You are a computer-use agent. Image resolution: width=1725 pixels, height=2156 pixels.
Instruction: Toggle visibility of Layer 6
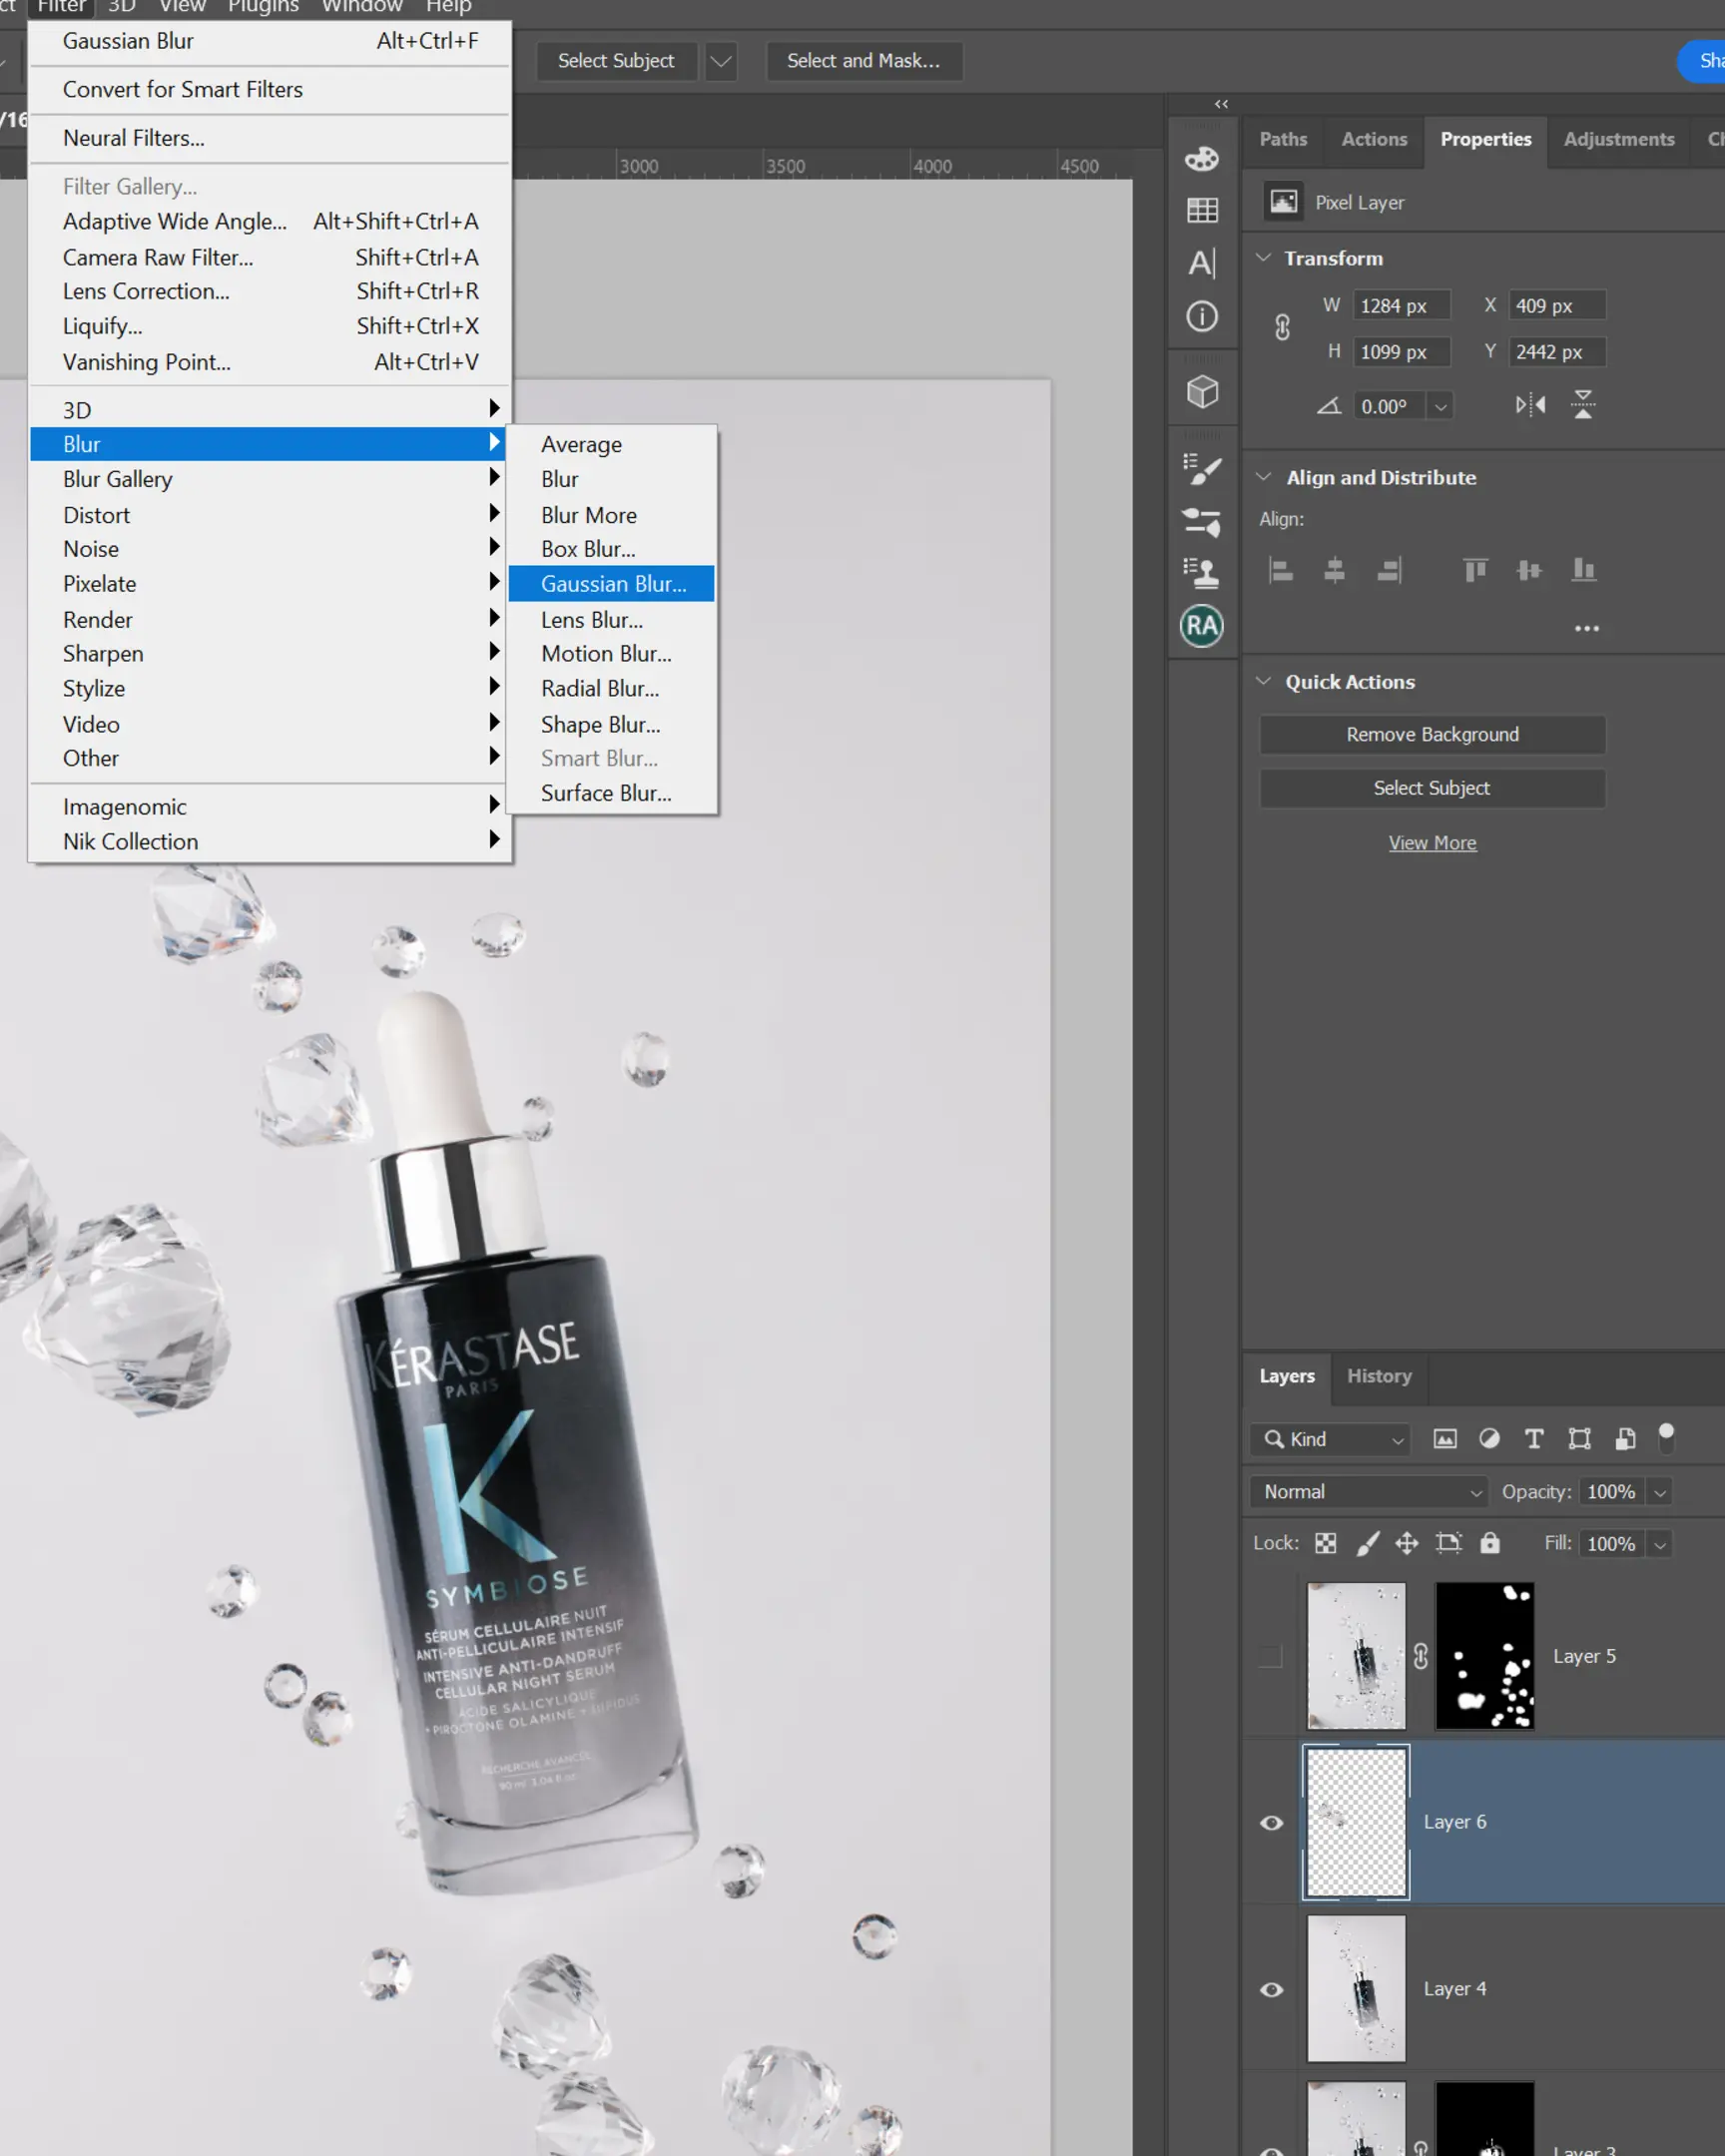point(1271,1822)
